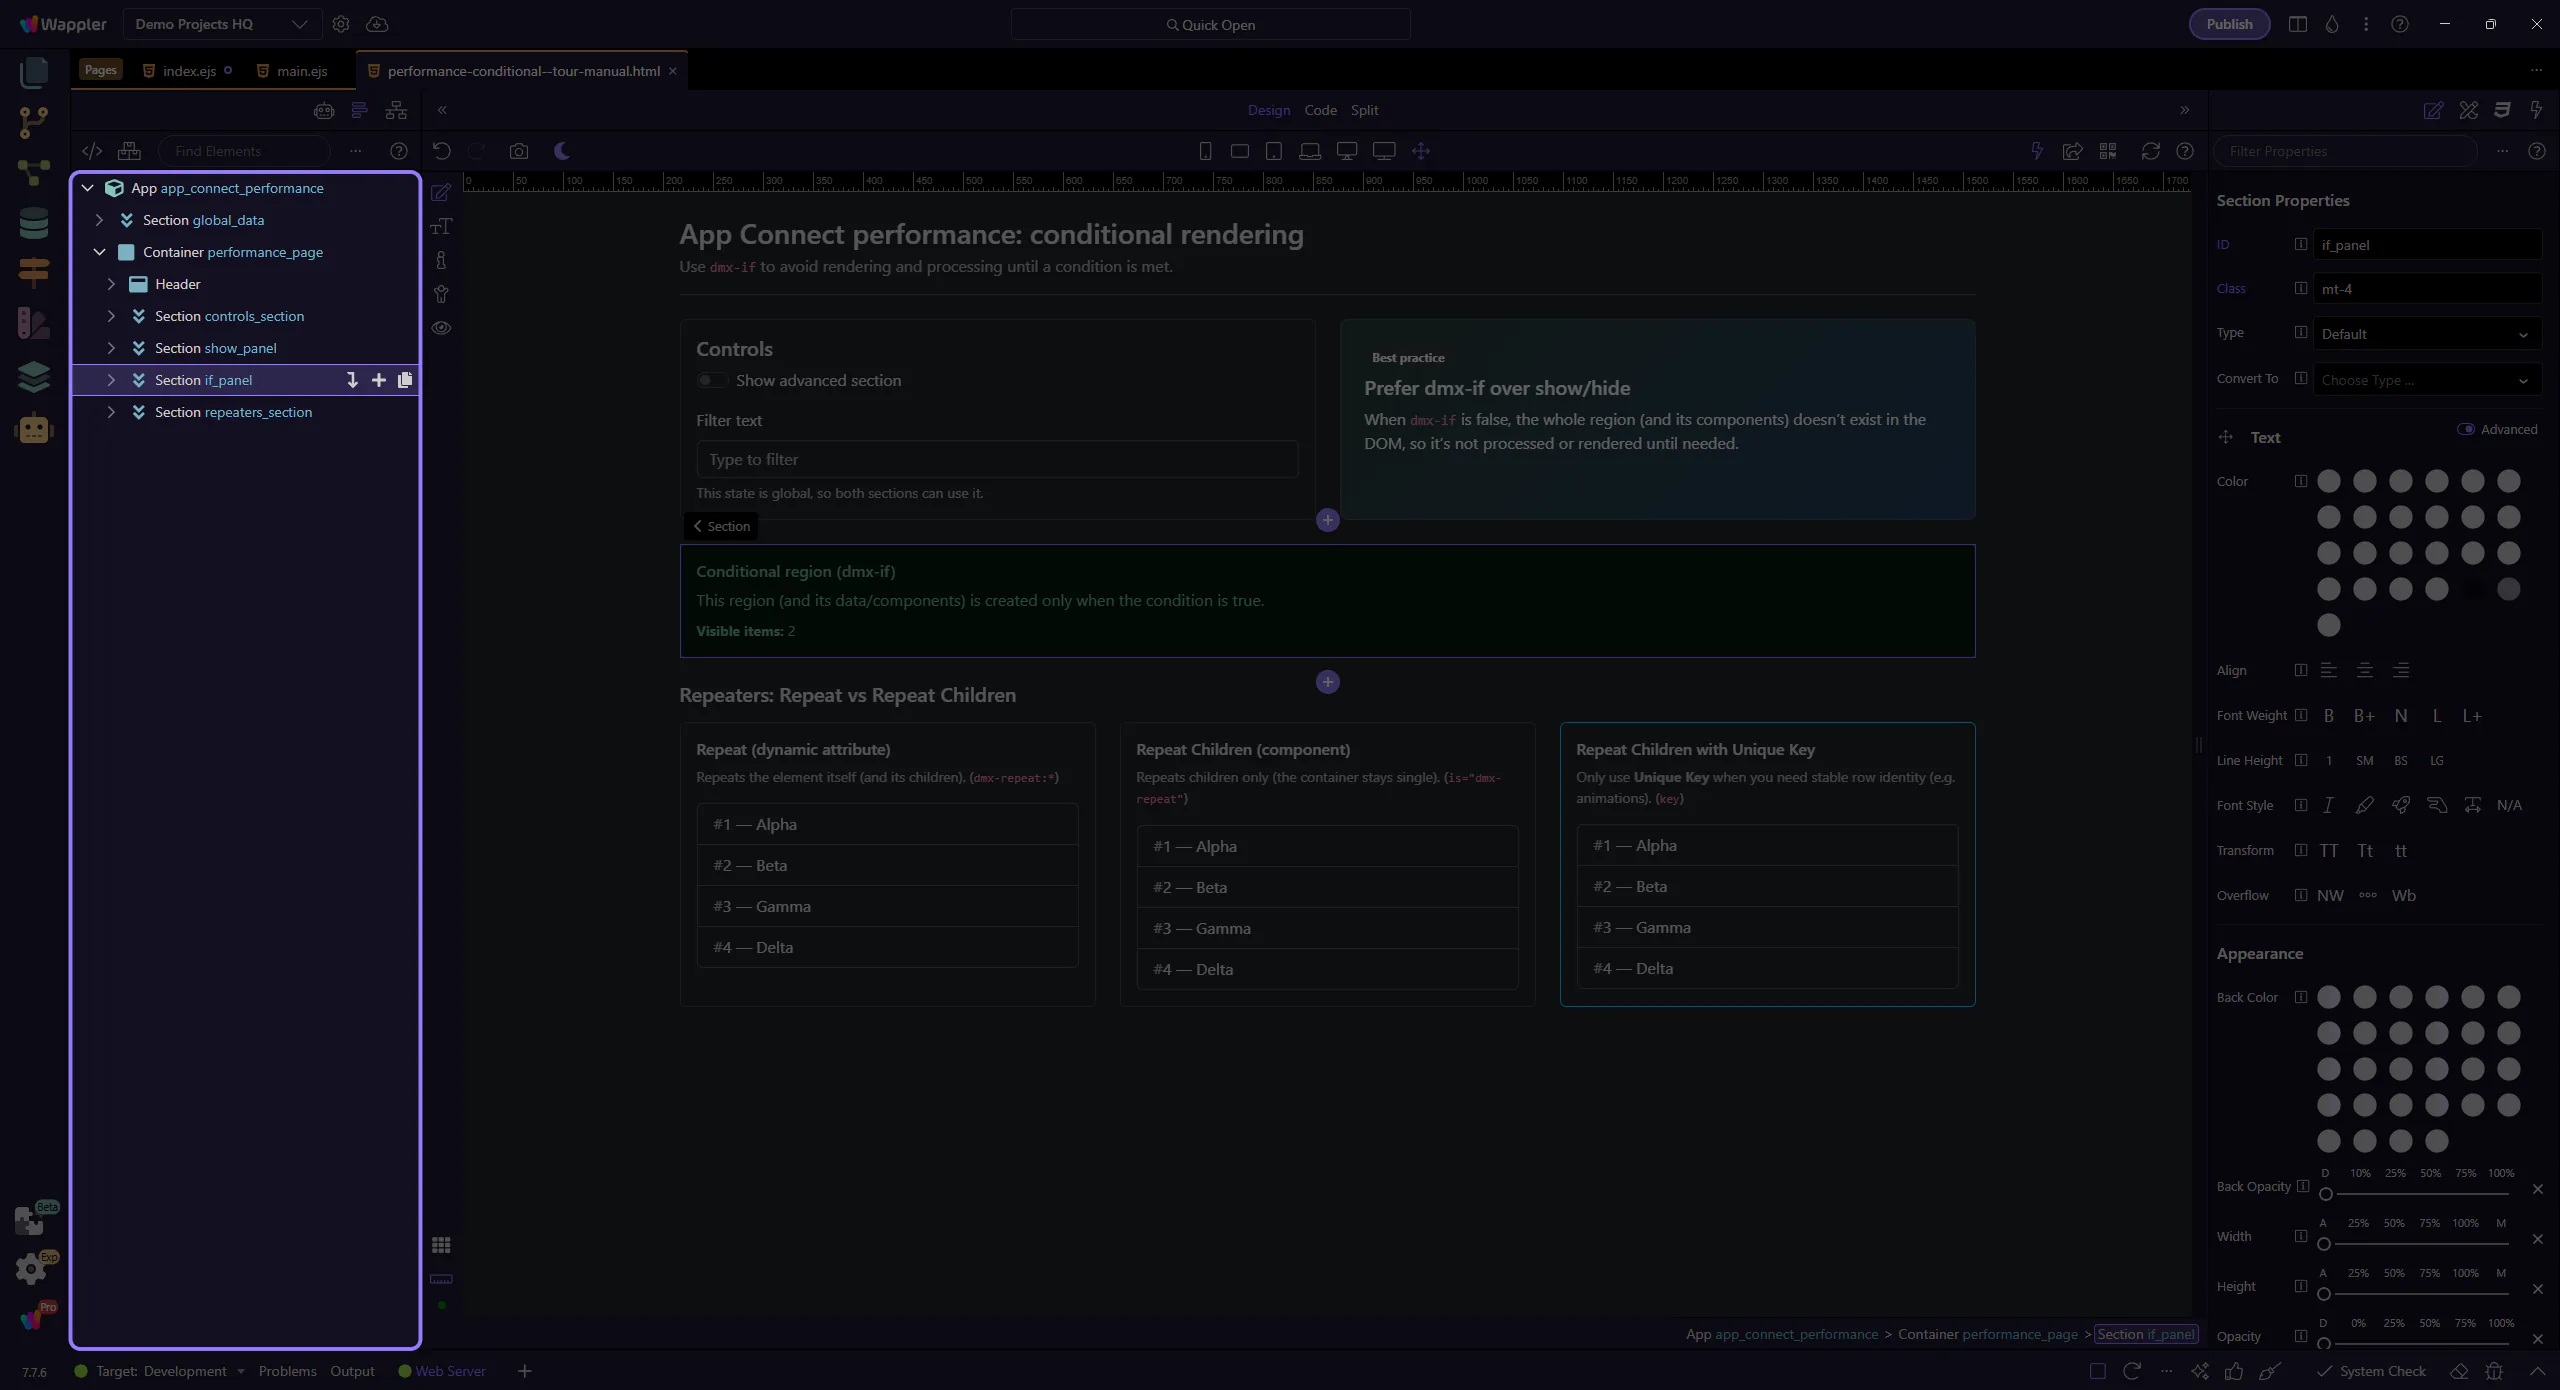Open the Demo Projects HQ project dropdown

click(x=221, y=24)
